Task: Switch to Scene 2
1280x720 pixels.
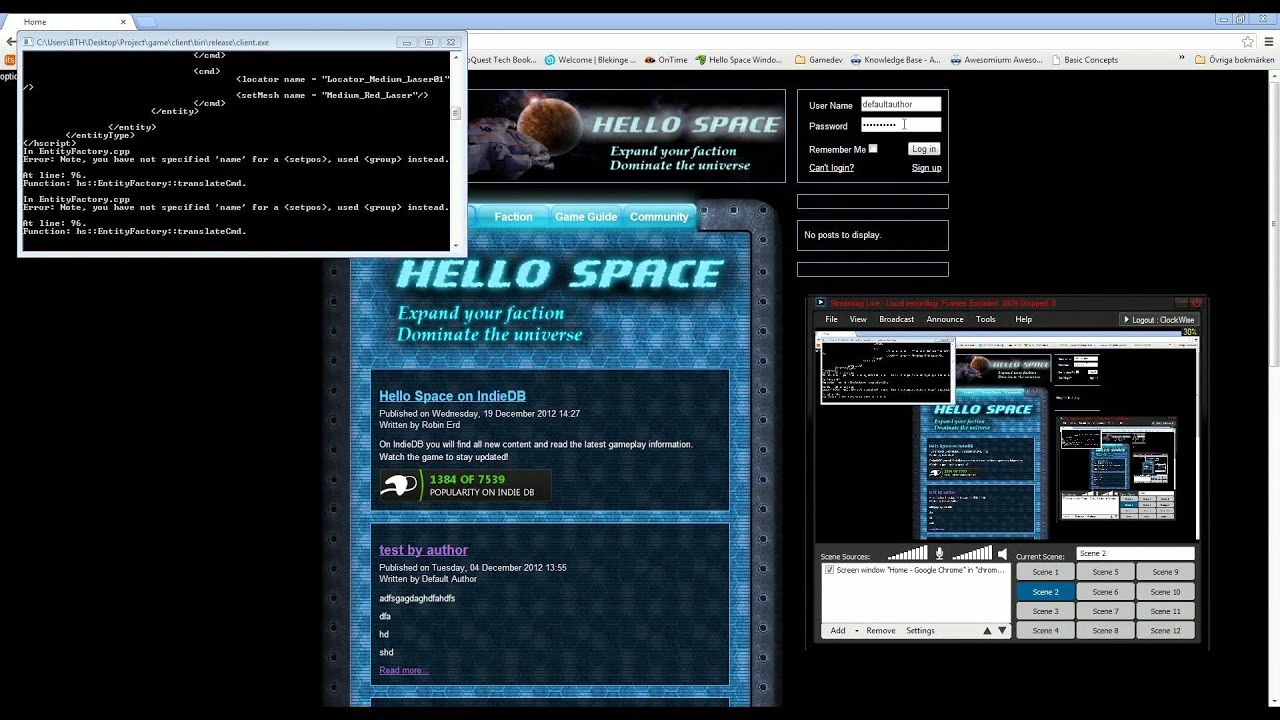Action: (1045, 592)
